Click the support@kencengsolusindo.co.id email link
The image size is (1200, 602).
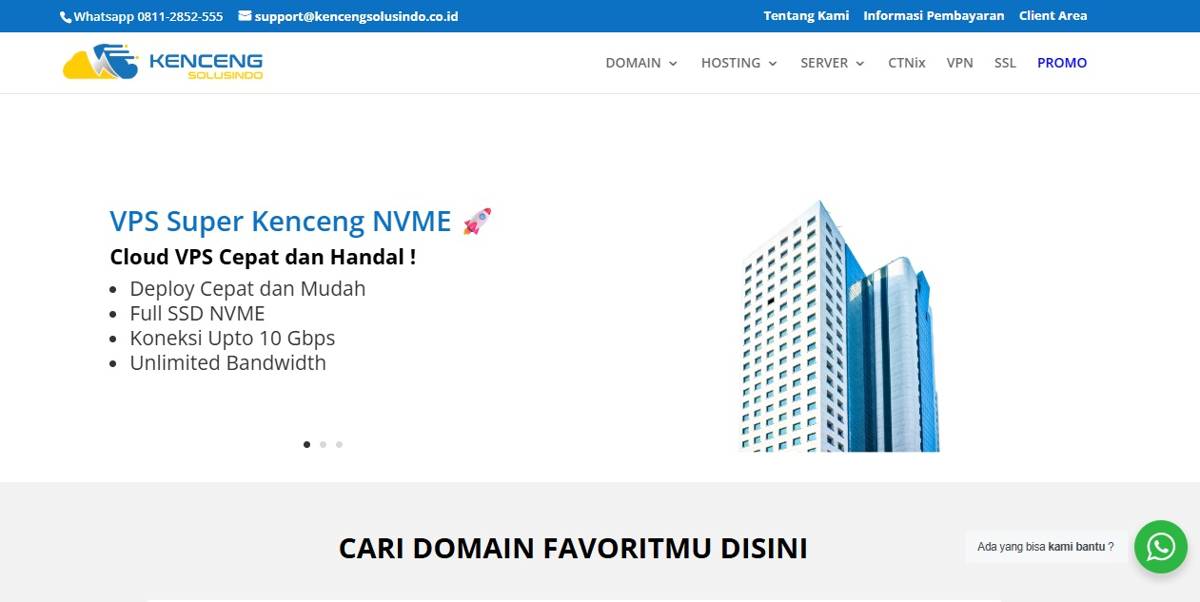click(356, 16)
